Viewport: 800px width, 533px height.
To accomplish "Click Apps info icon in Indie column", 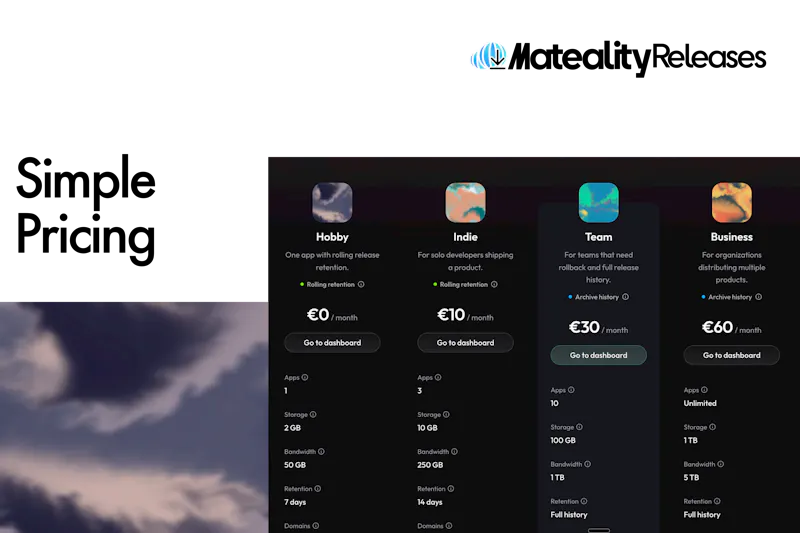I will click(x=438, y=377).
